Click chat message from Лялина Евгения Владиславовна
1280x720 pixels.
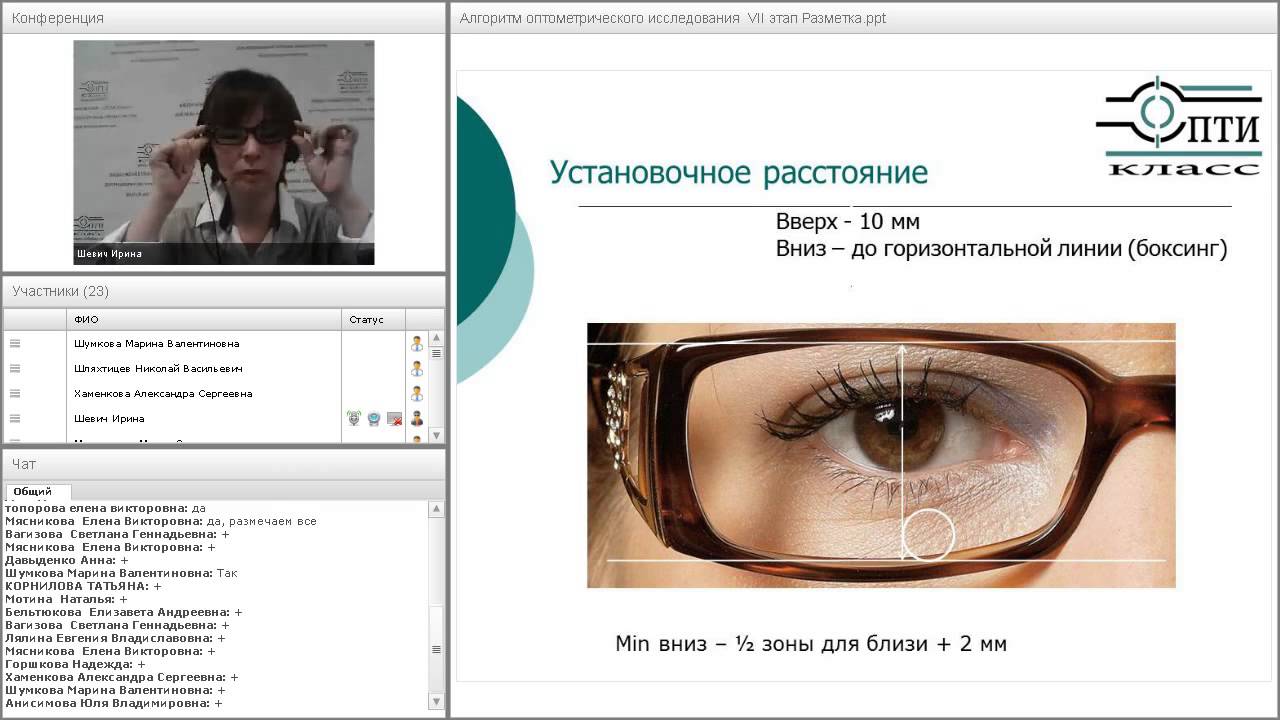coord(115,638)
